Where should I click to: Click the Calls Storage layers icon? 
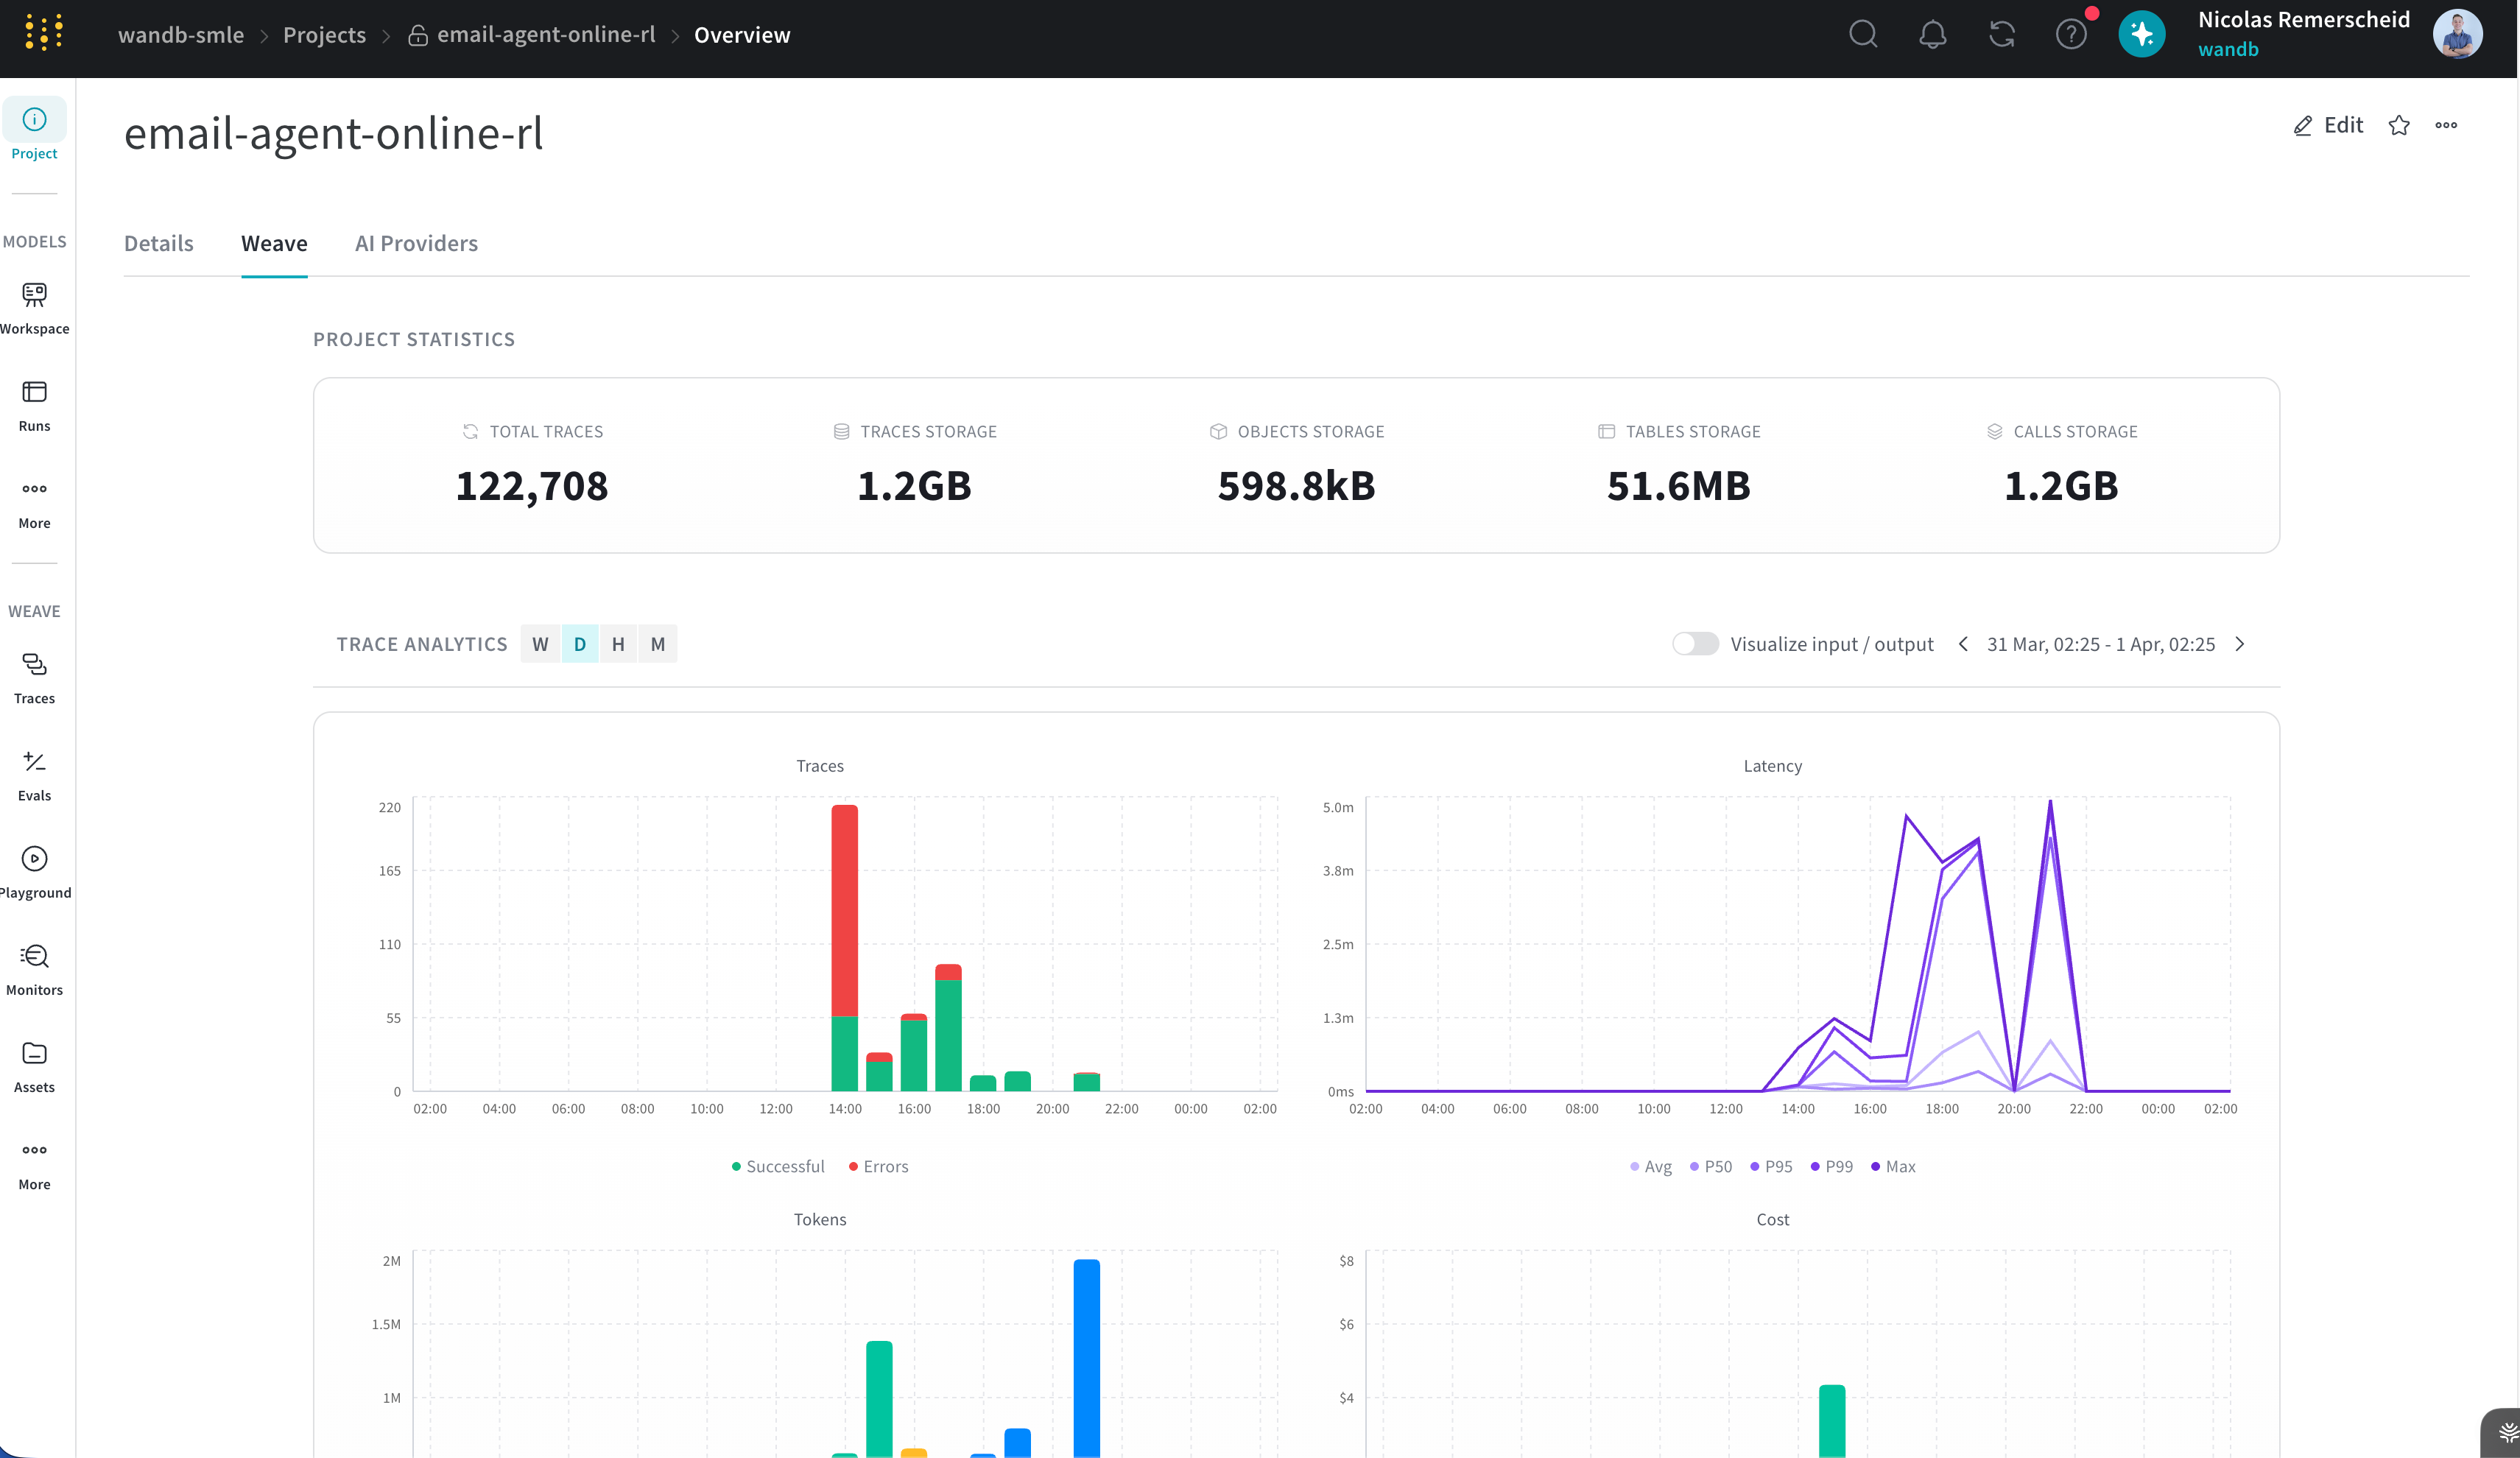1994,431
